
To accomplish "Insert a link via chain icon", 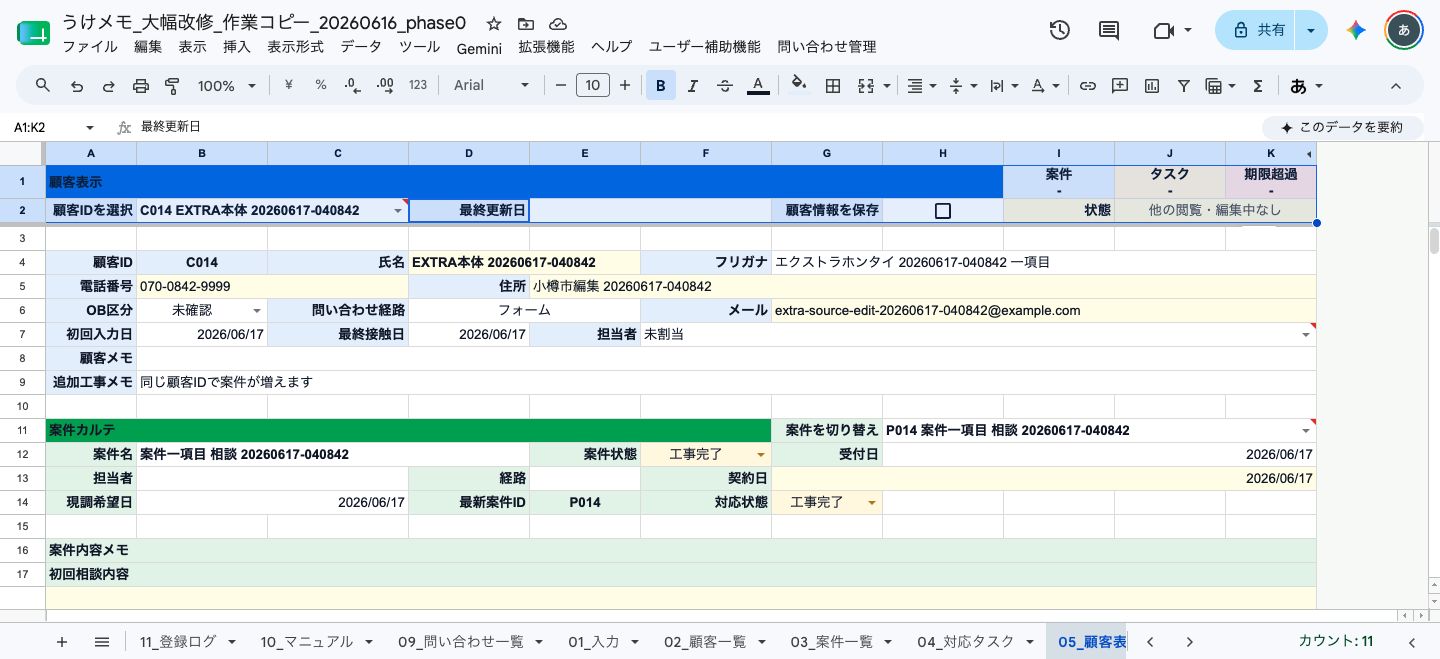I will pyautogui.click(x=1087, y=86).
